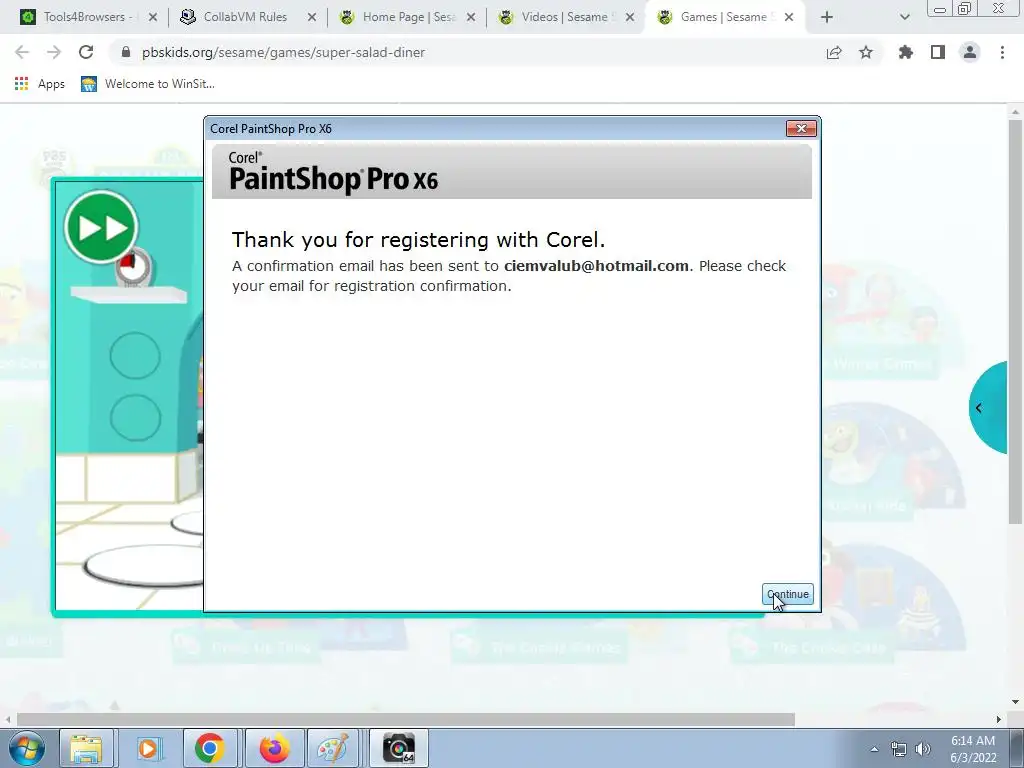Click the horizontal page scrollbar

406,719
